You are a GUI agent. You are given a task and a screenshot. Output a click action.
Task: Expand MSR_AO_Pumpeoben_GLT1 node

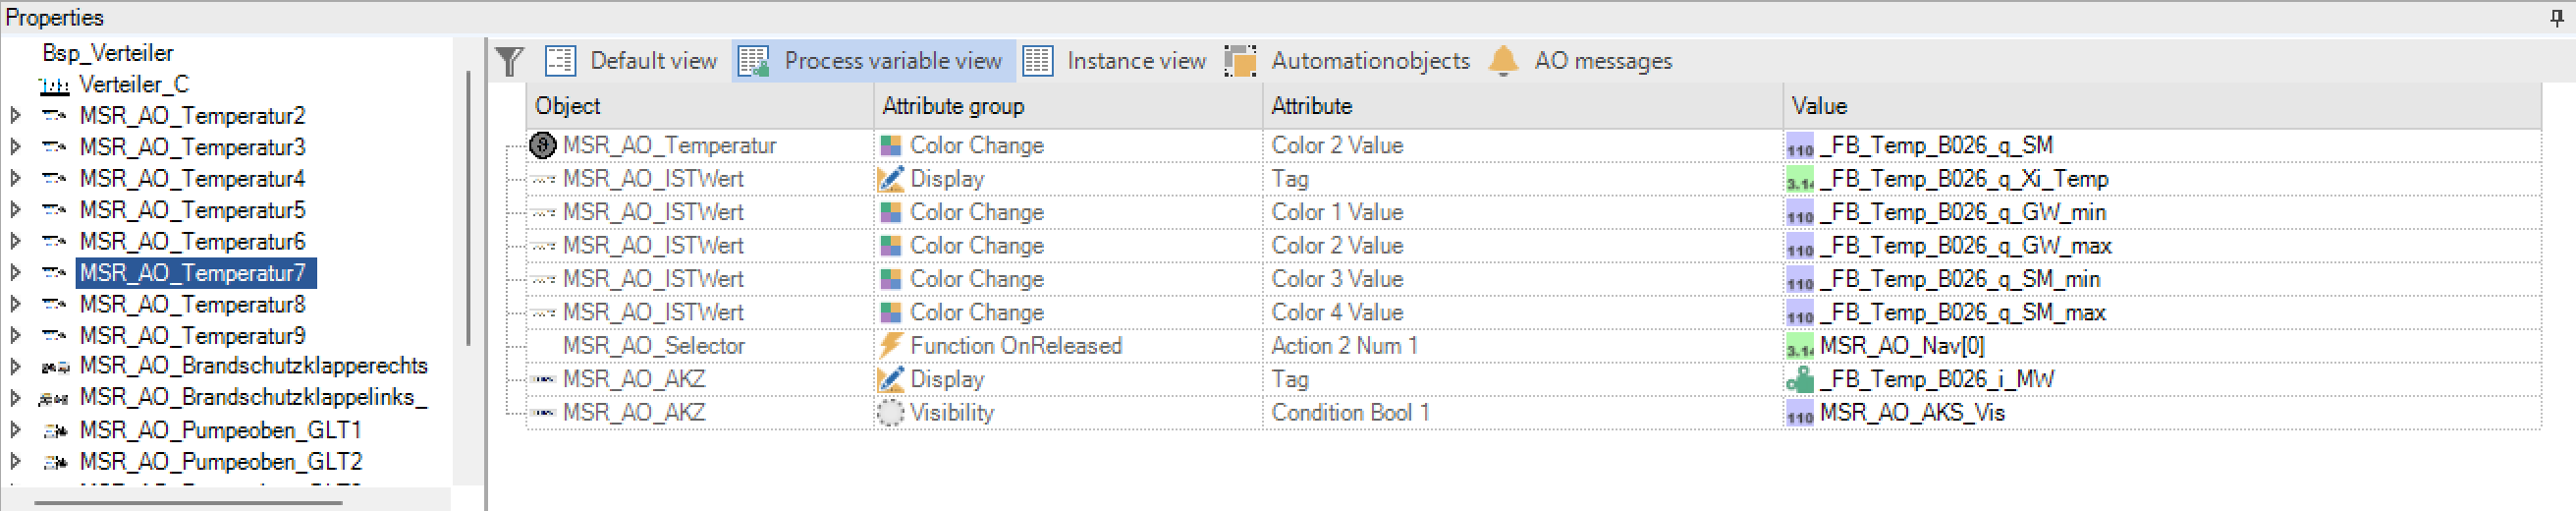(15, 430)
